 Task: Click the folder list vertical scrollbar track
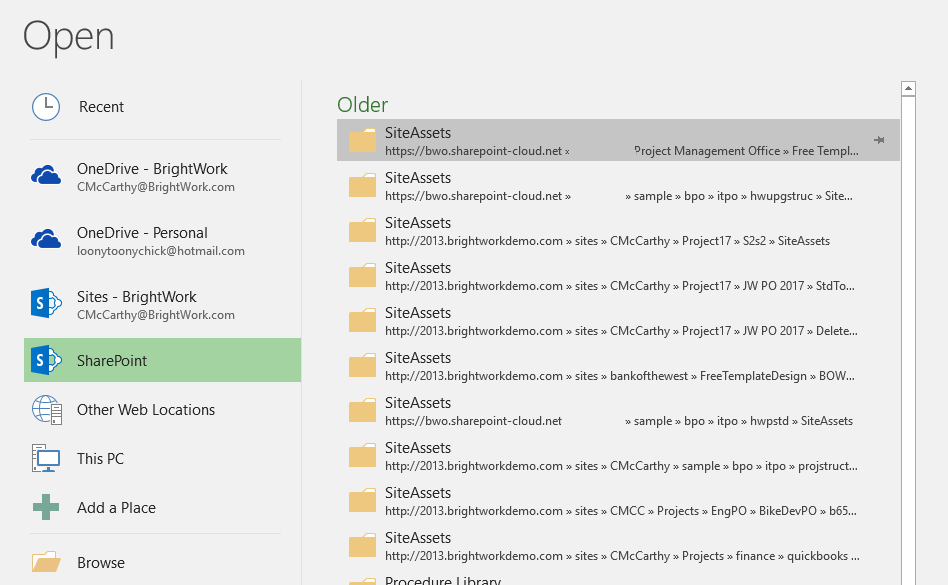pos(908,340)
